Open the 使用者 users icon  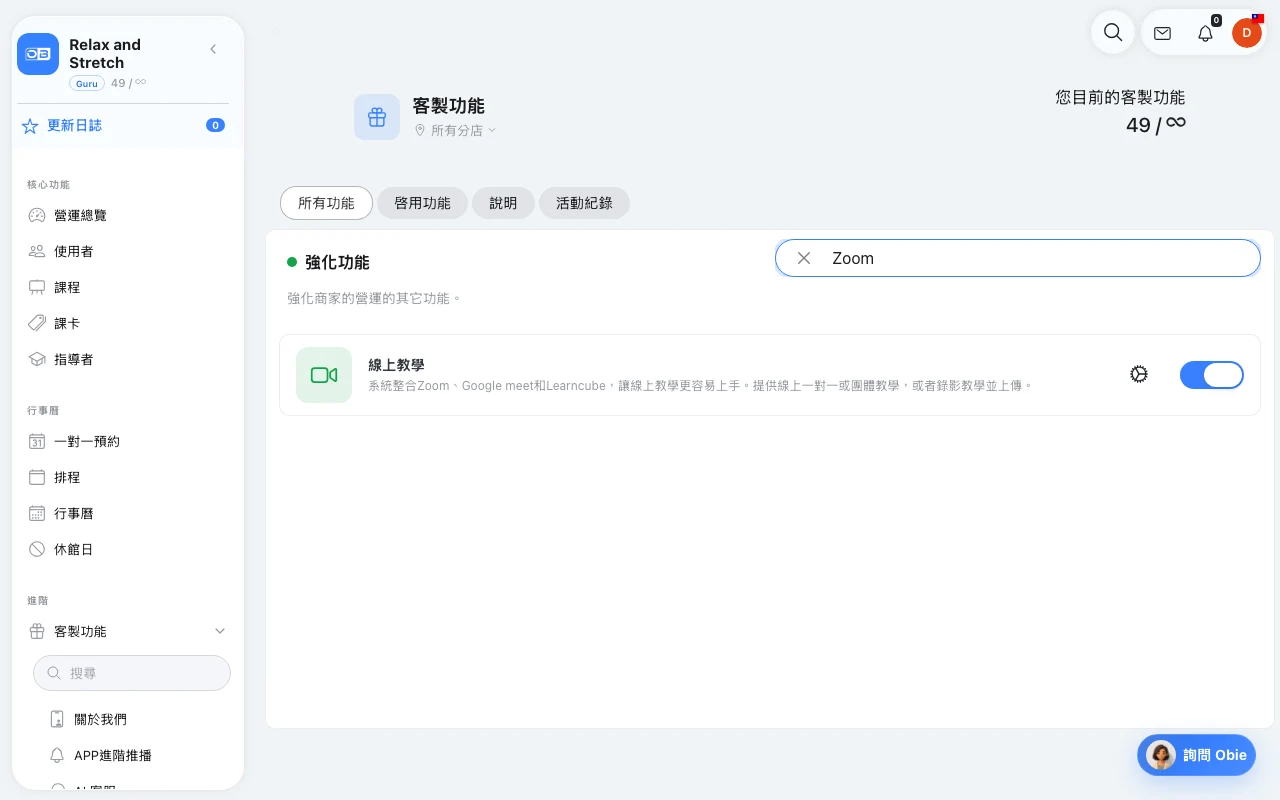pos(37,251)
